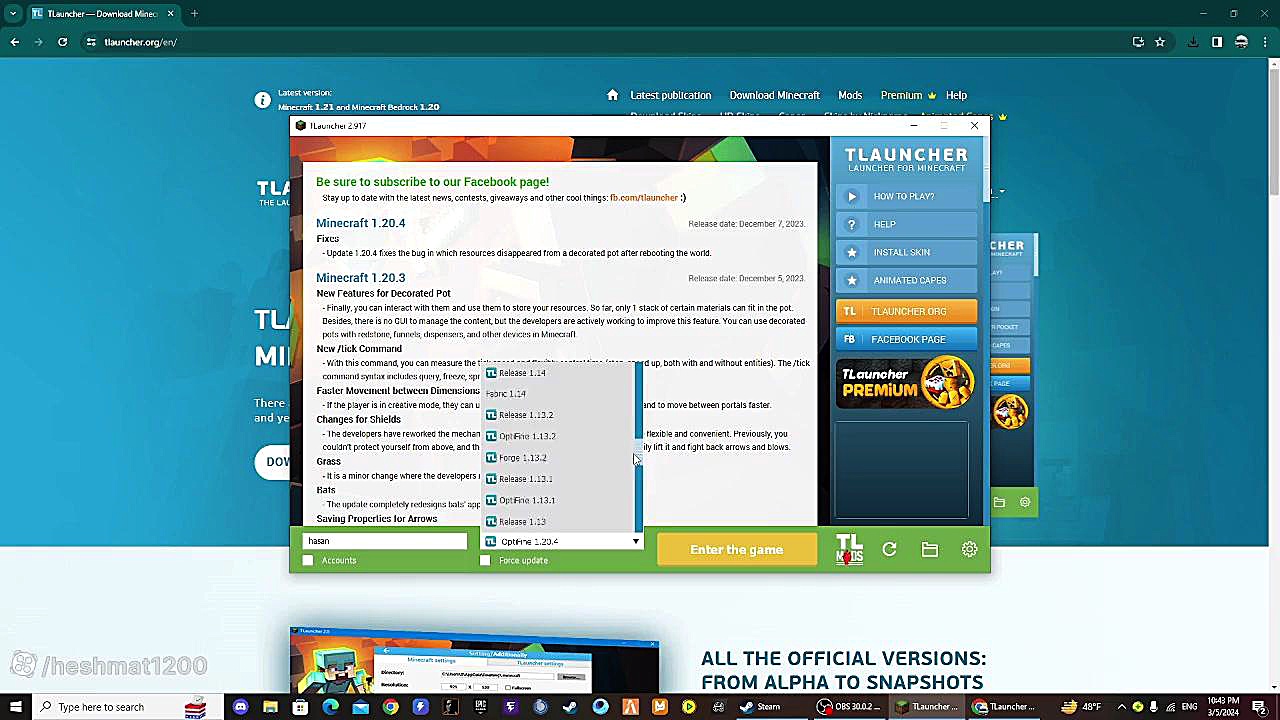Select OptiFine 1.13.1 from the version list
Viewport: 1280px width, 720px height.
558,500
